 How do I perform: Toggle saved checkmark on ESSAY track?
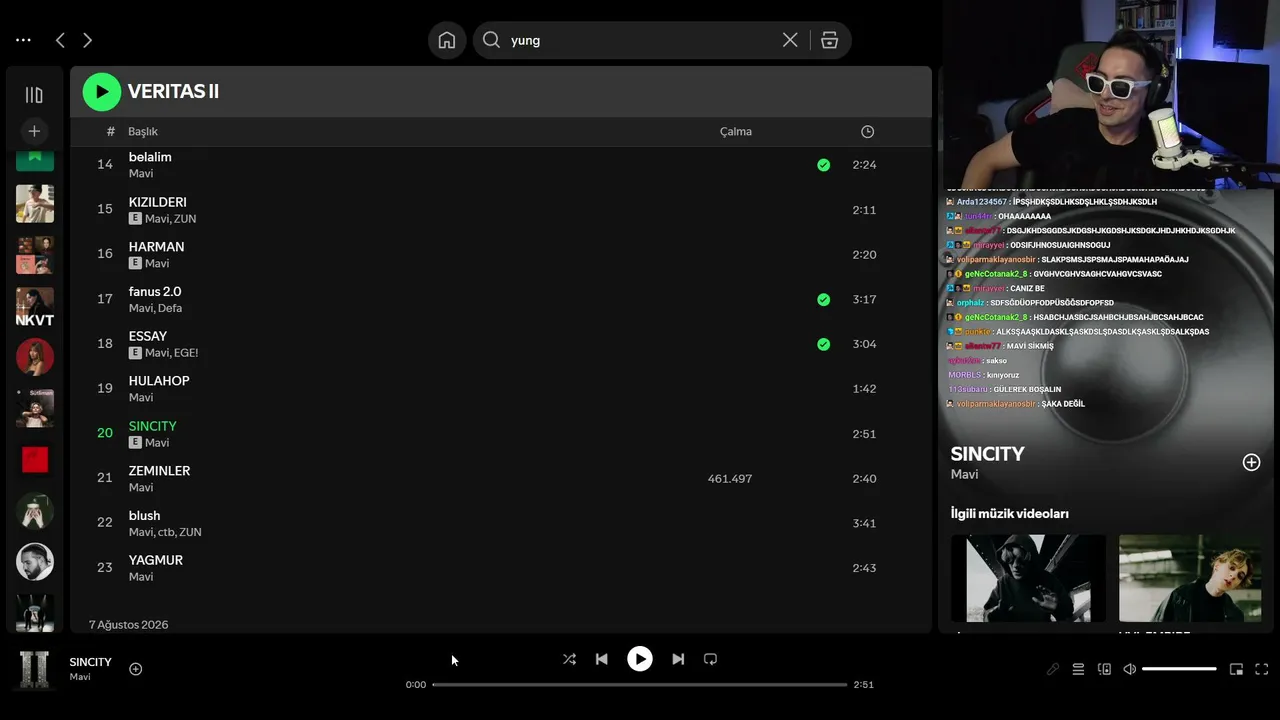[823, 344]
